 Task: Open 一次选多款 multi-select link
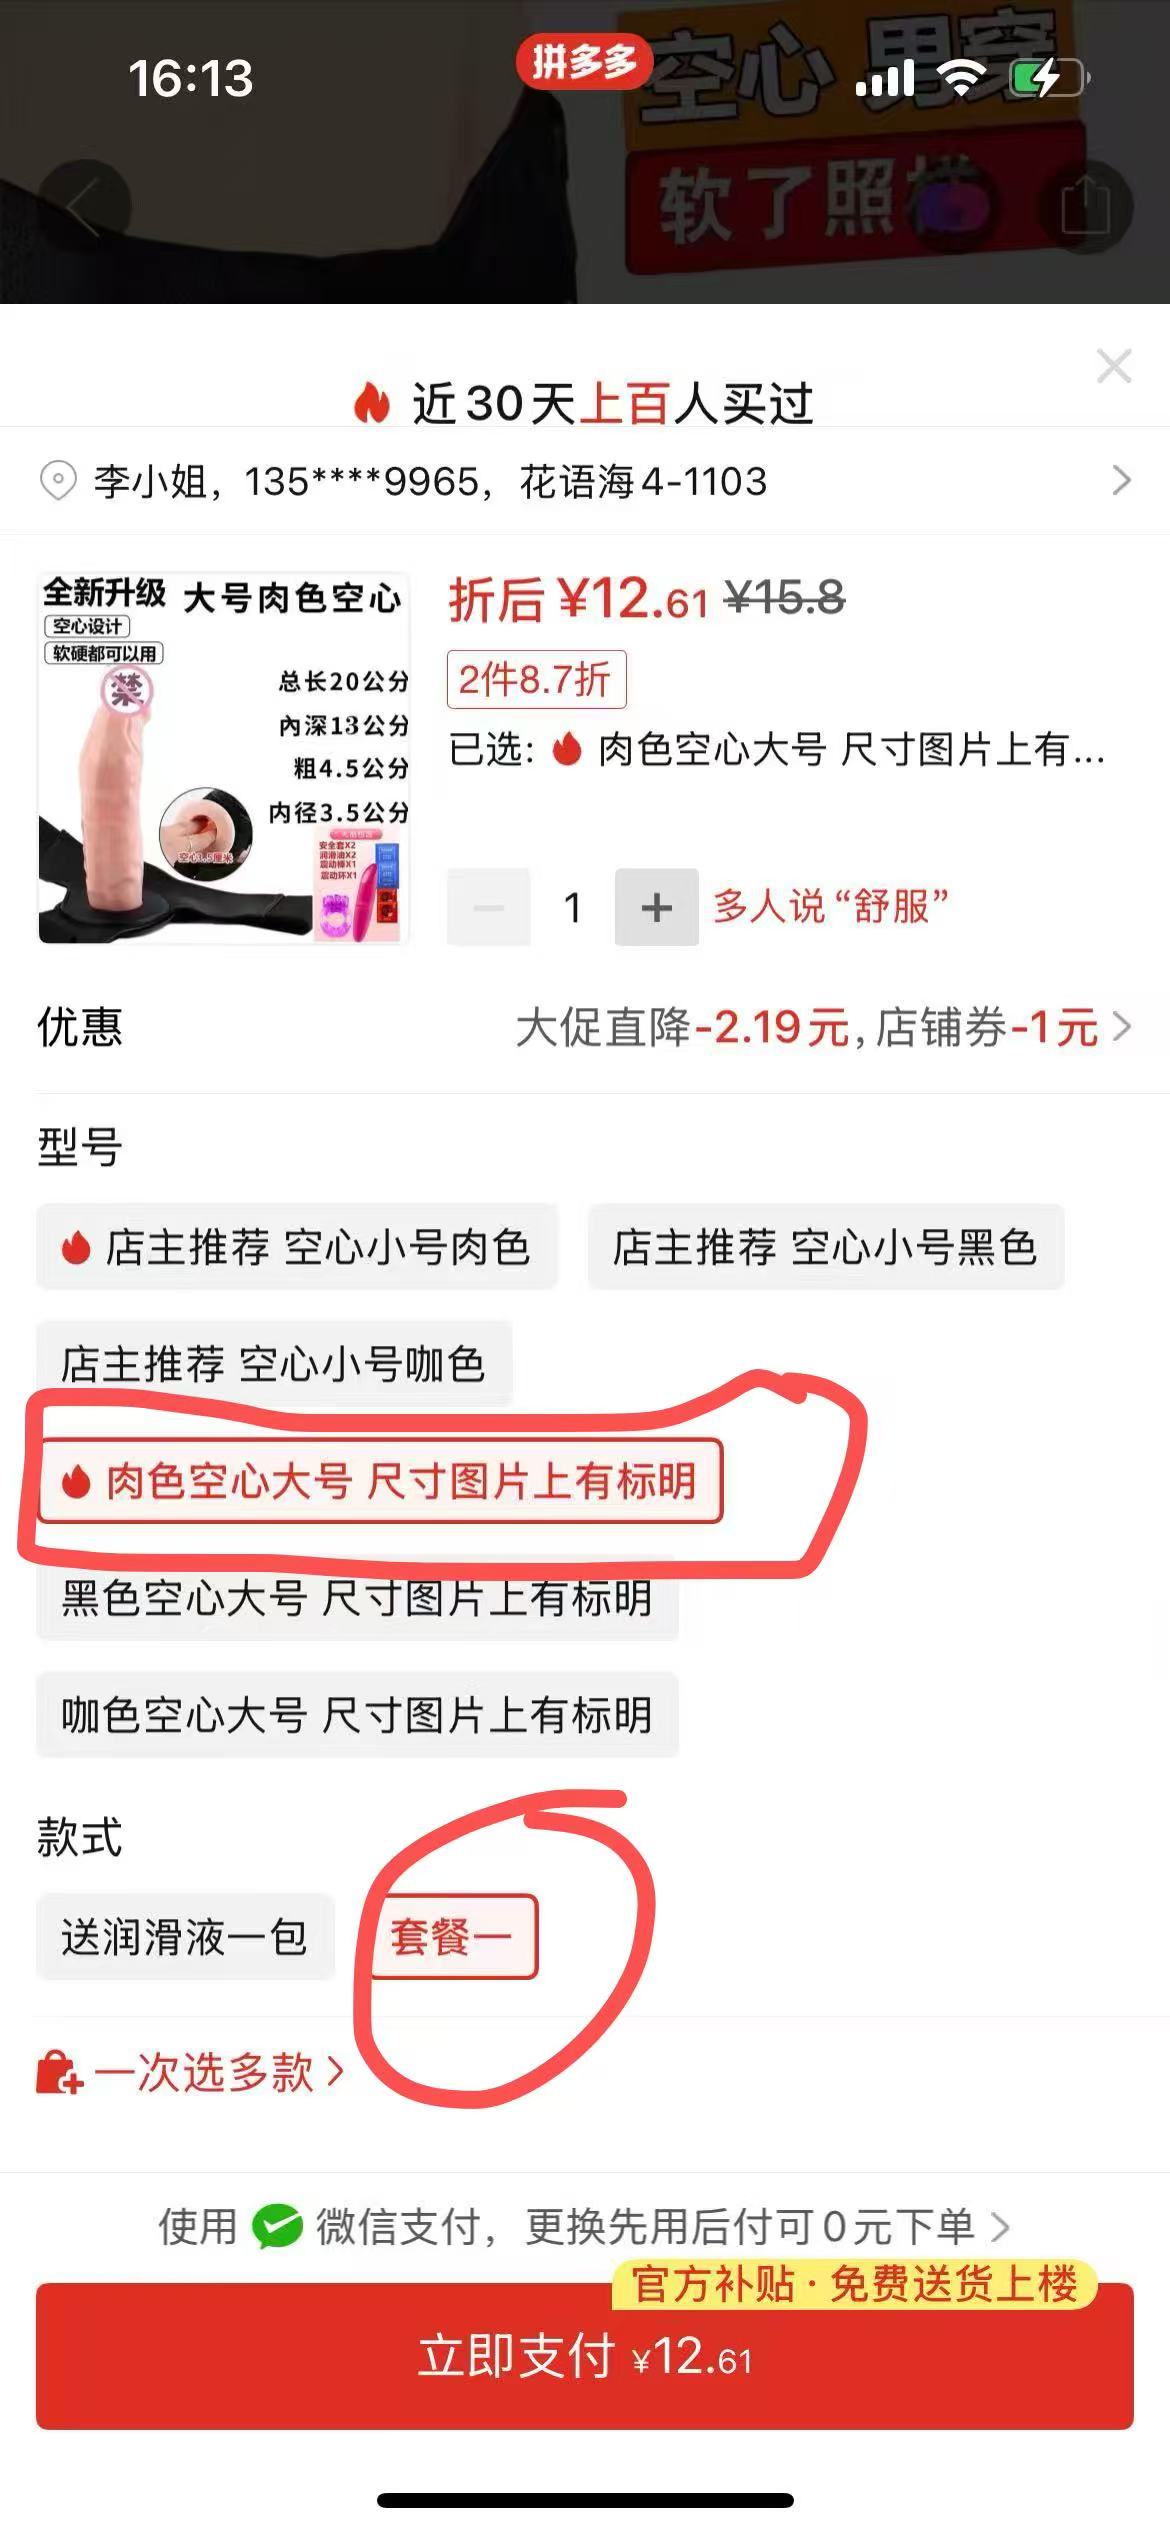coord(190,2073)
